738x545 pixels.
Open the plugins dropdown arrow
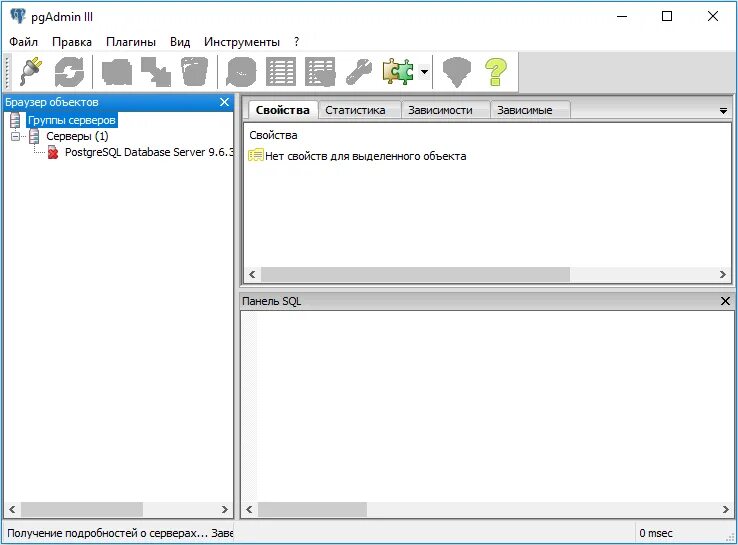pyautogui.click(x=424, y=72)
